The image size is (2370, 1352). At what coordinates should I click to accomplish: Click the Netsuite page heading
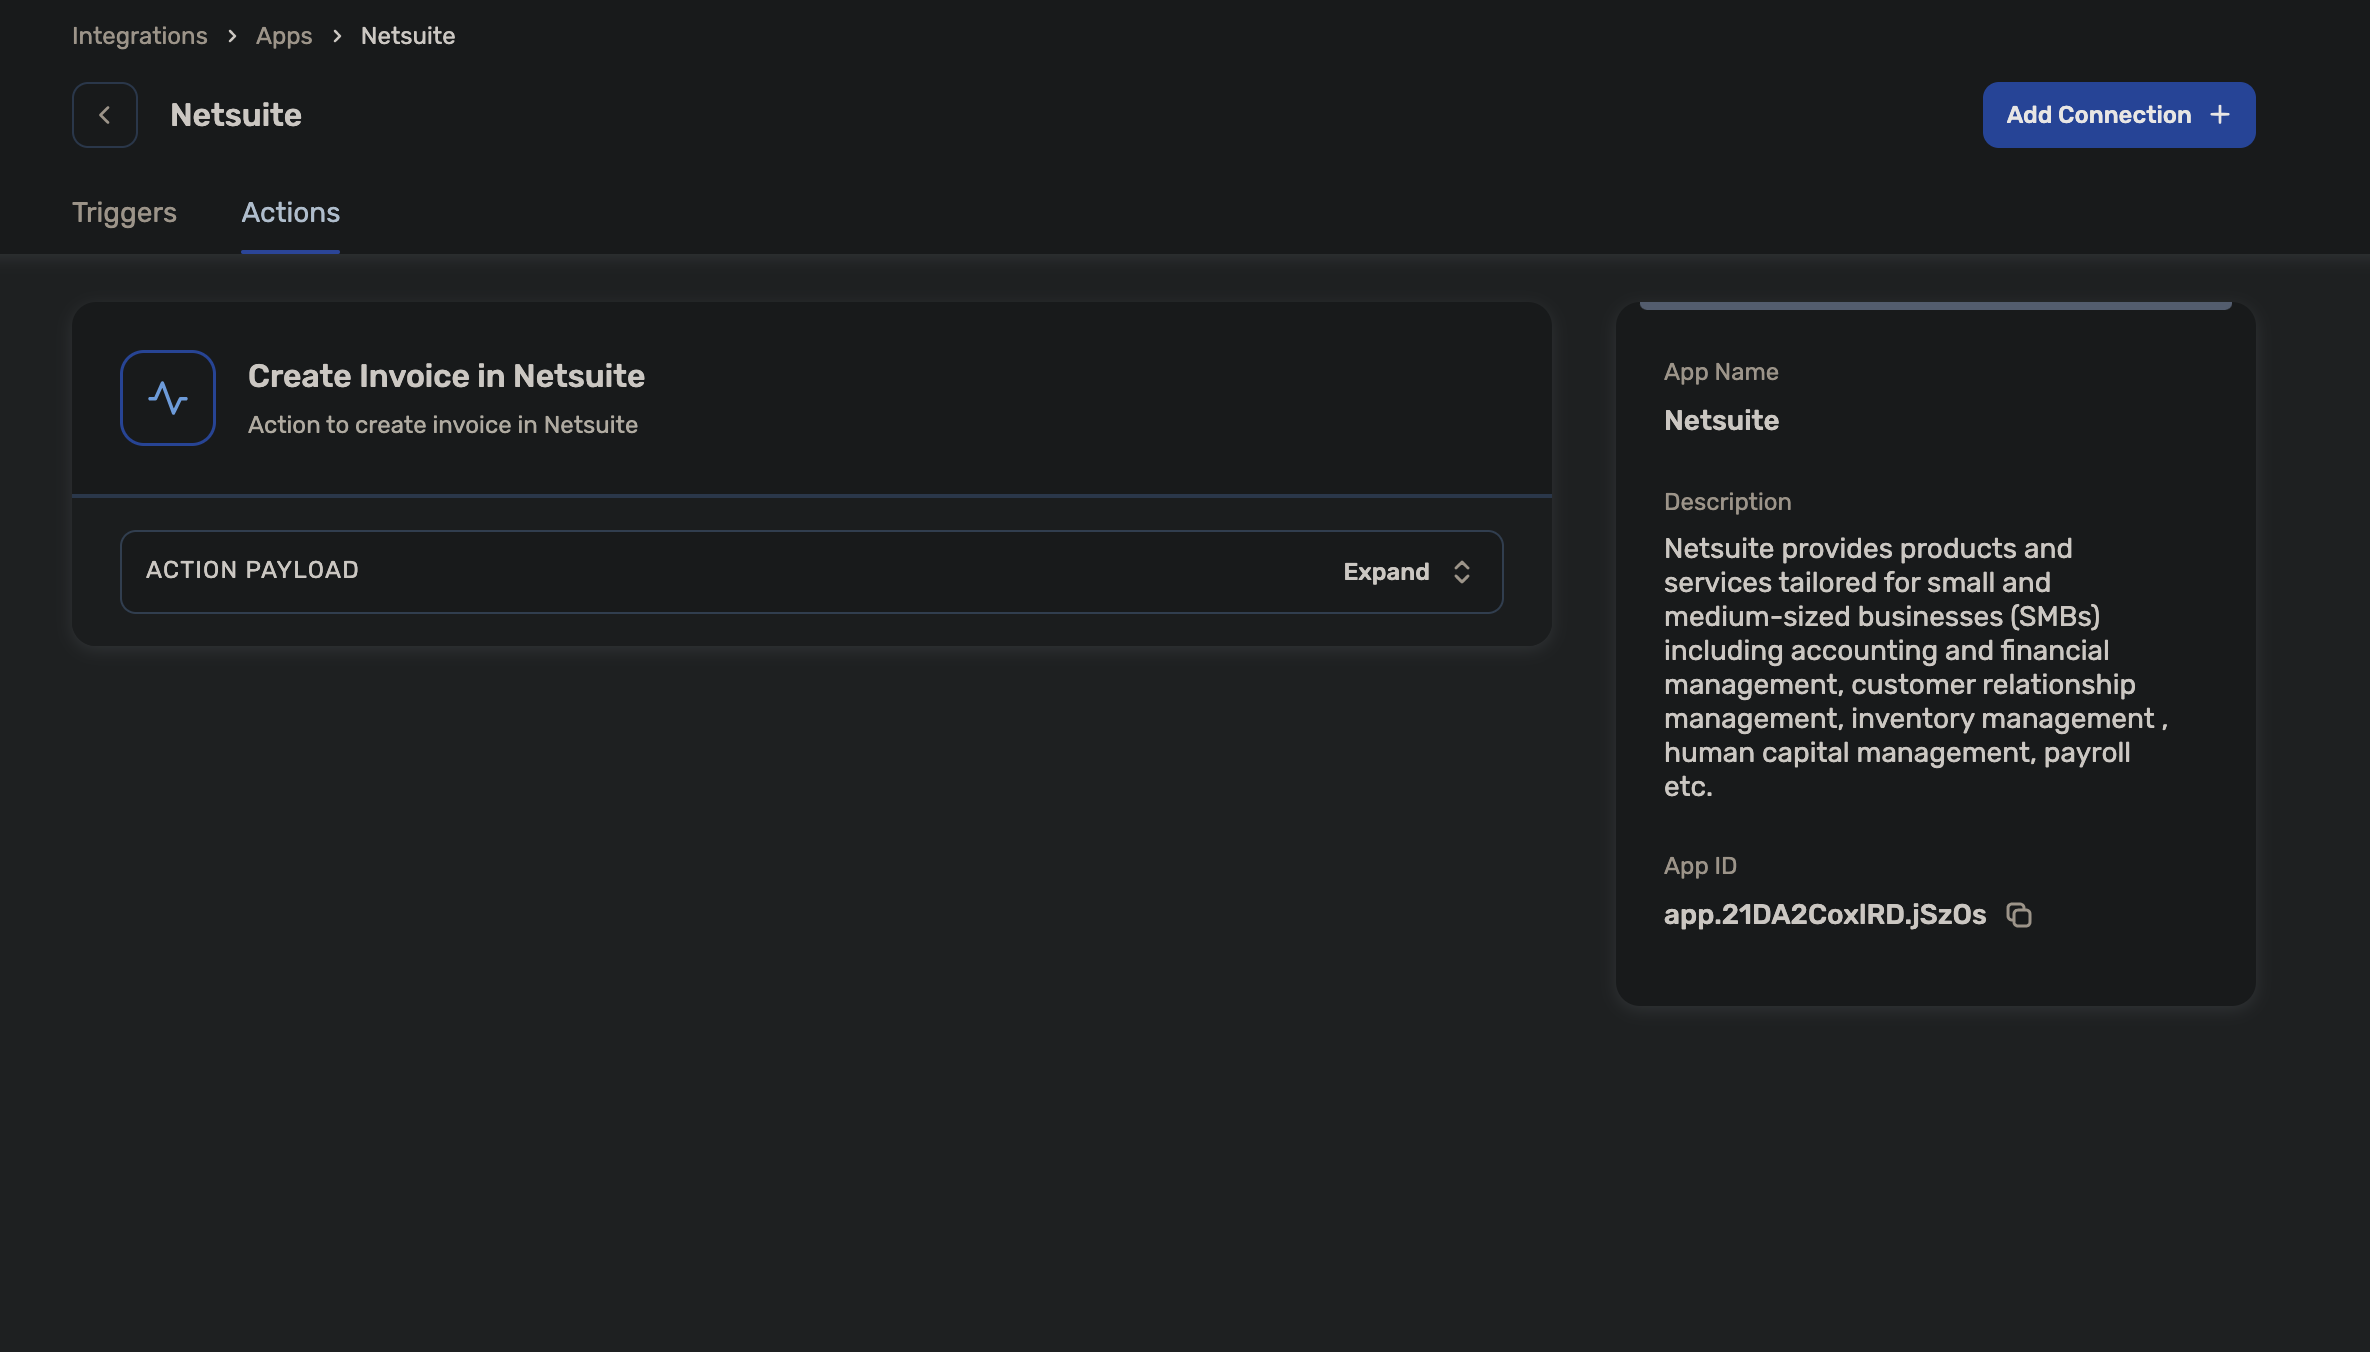[x=236, y=115]
